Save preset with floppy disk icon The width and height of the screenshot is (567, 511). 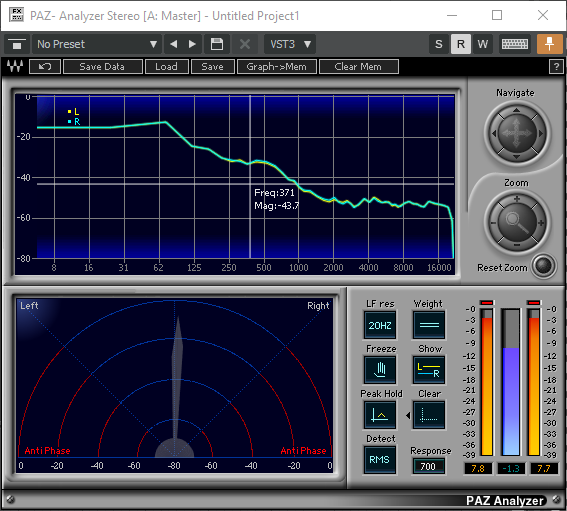point(217,44)
